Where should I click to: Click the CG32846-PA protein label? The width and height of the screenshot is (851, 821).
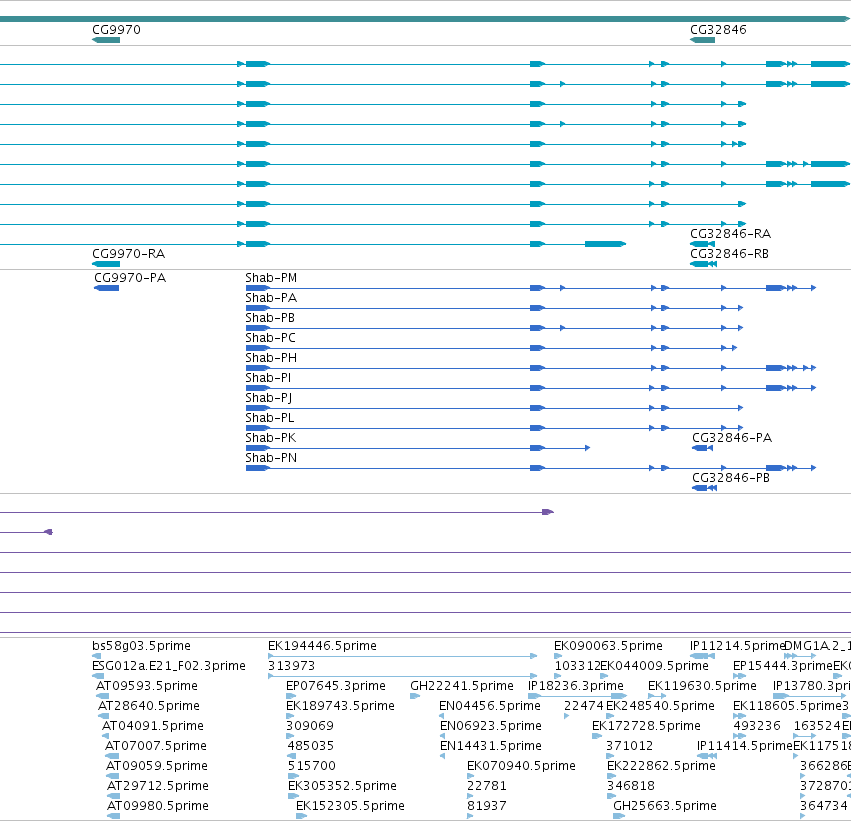point(732,438)
